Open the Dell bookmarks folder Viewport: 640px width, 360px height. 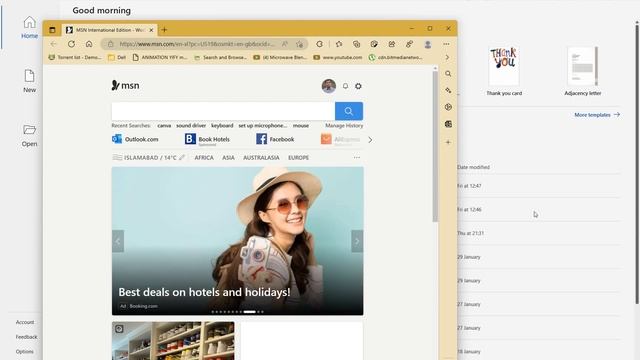pyautogui.click(x=117, y=58)
